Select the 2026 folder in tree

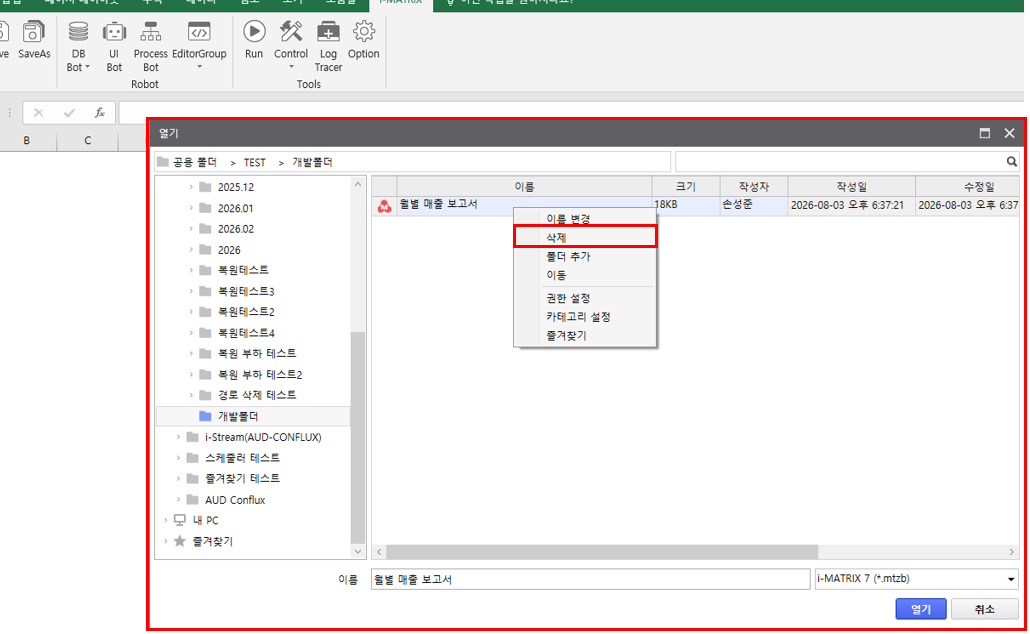pos(229,250)
